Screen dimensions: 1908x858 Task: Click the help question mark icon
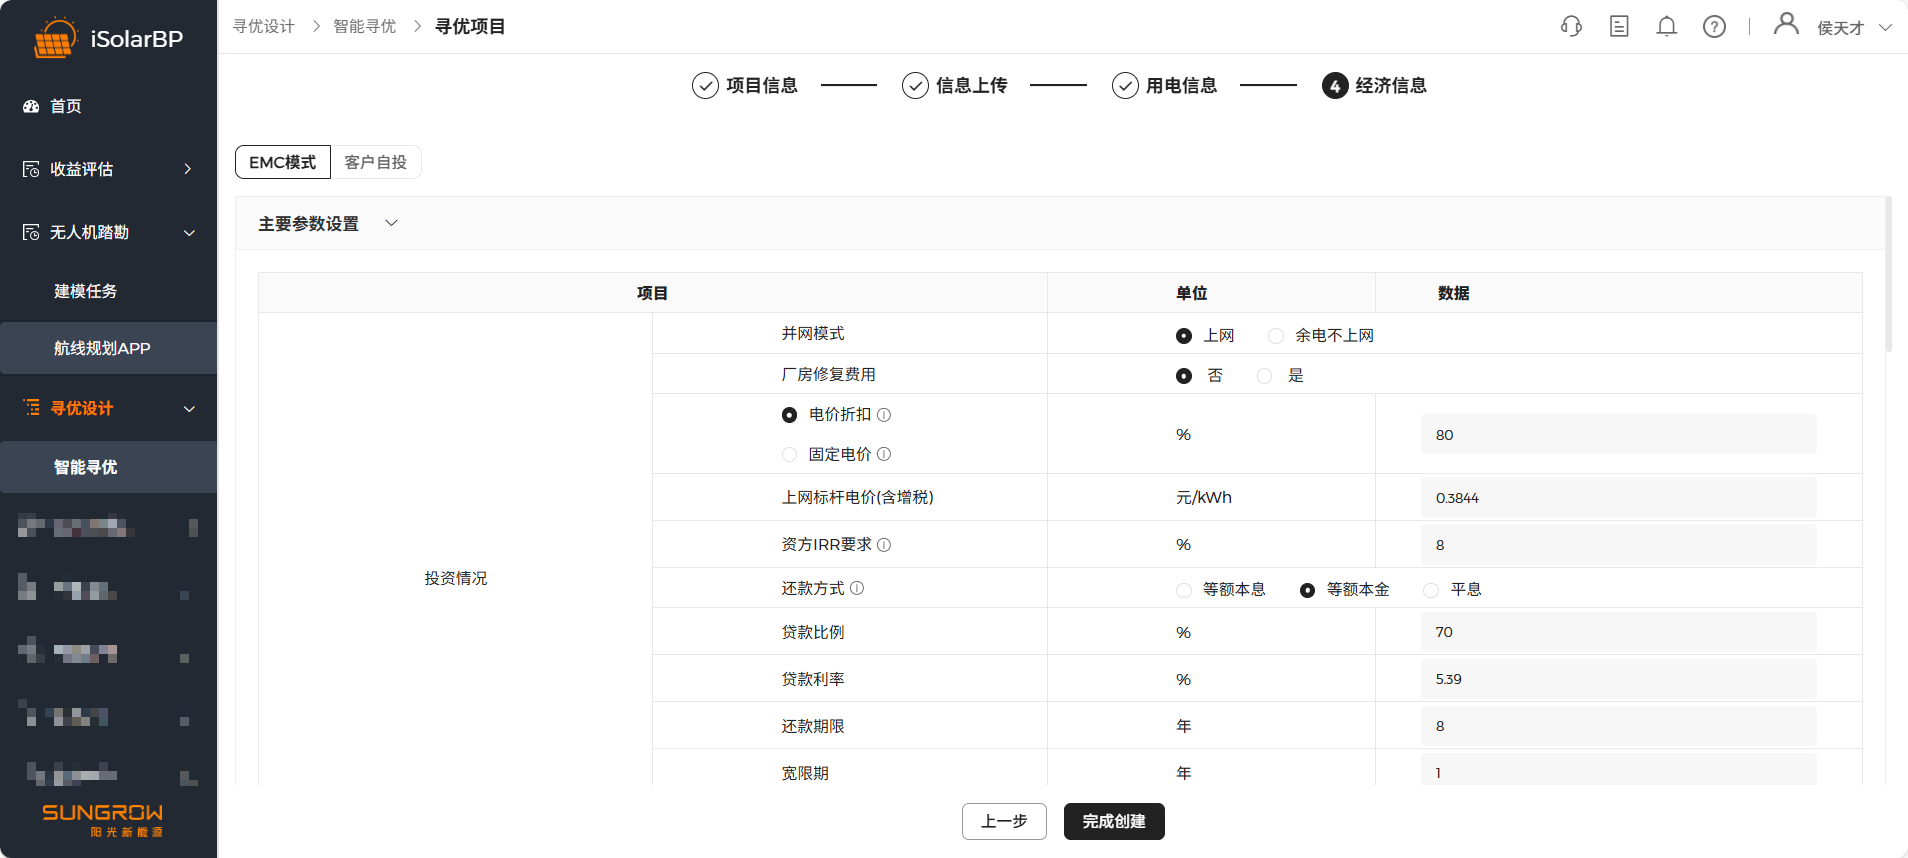(x=1714, y=27)
